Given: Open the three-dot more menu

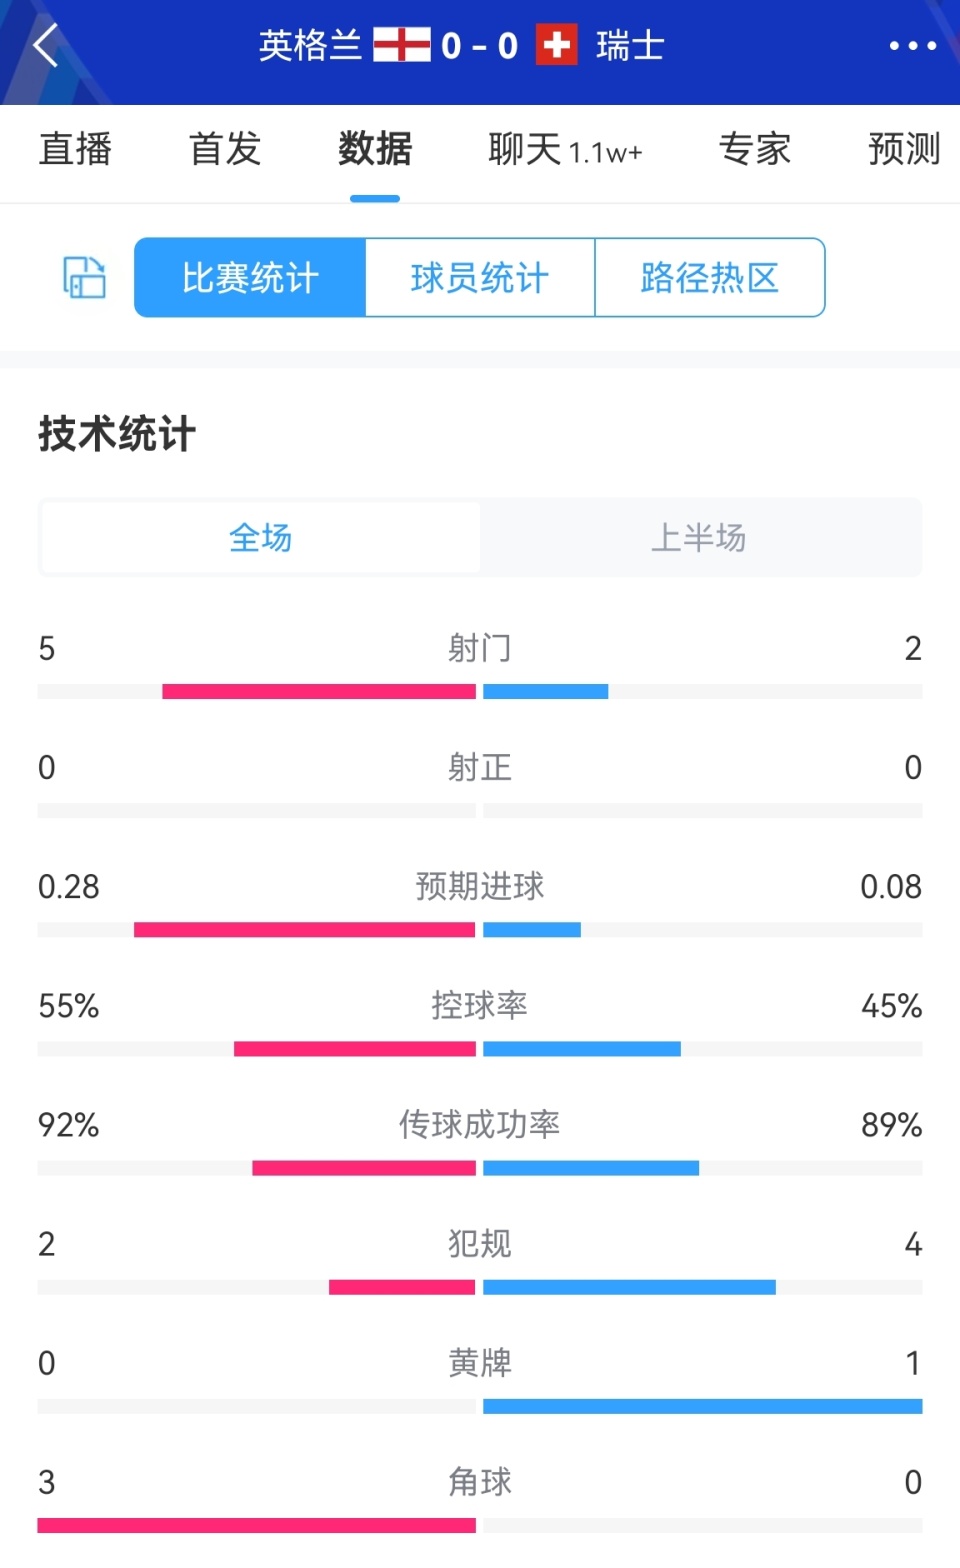Looking at the screenshot, I should [x=912, y=46].
